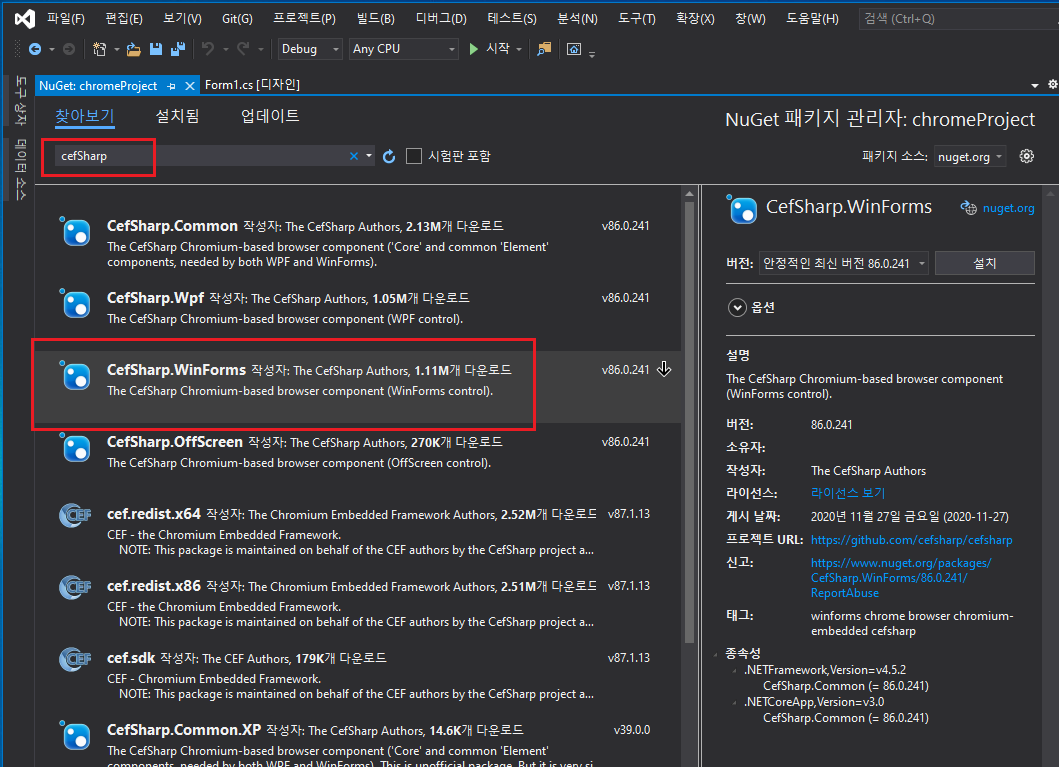1059x767 pixels.
Task: Open the document tab list dropdown arrow
Action: click(x=1035, y=86)
